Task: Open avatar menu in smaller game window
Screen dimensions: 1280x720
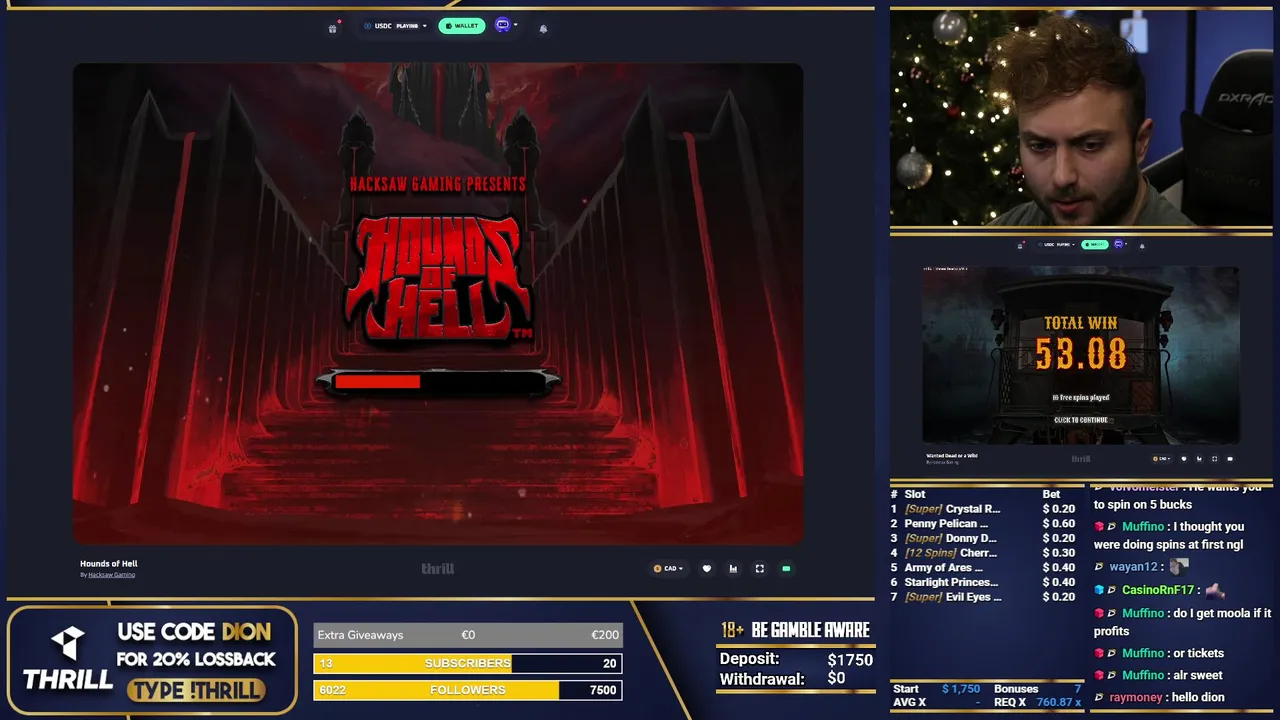Action: pyautogui.click(x=1118, y=244)
